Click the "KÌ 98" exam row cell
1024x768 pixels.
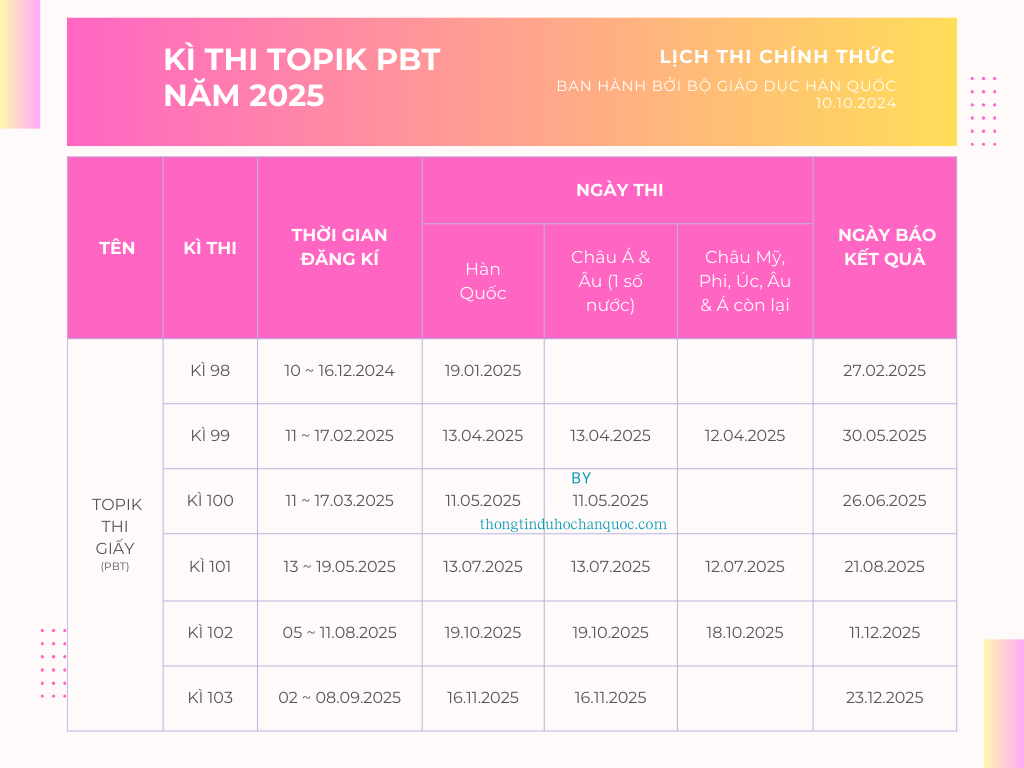pos(210,371)
